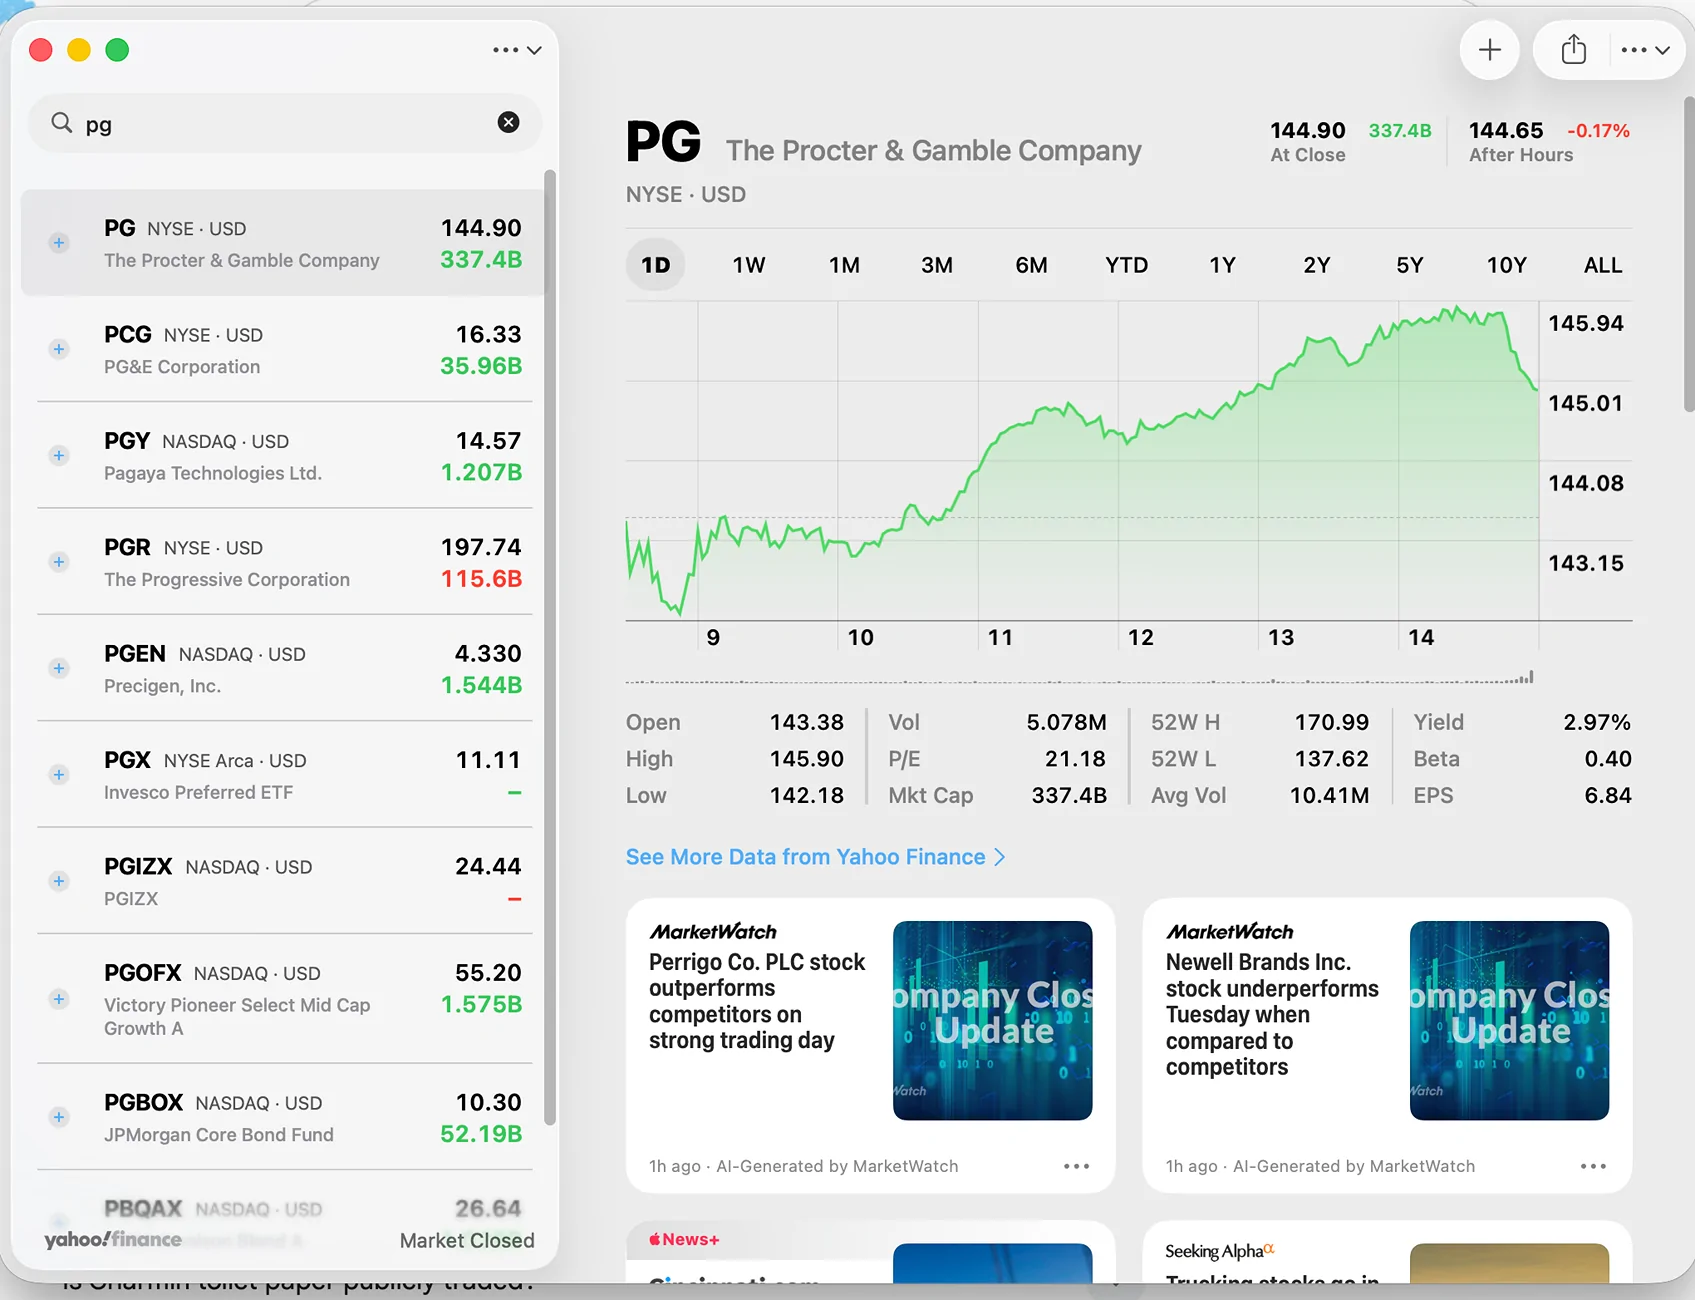This screenshot has height=1300, width=1695.
Task: Select the 1M chart range
Action: click(x=844, y=265)
